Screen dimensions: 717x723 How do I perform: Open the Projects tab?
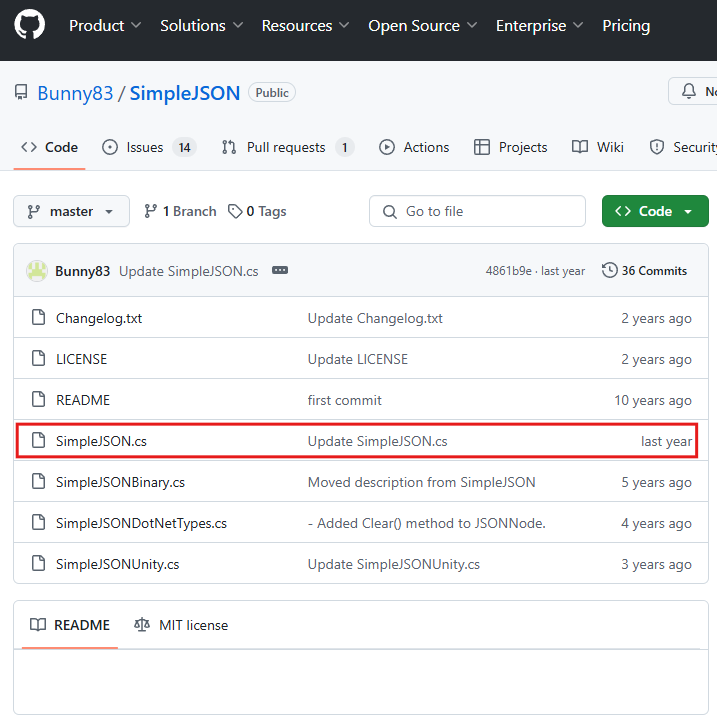pyautogui.click(x=510, y=148)
